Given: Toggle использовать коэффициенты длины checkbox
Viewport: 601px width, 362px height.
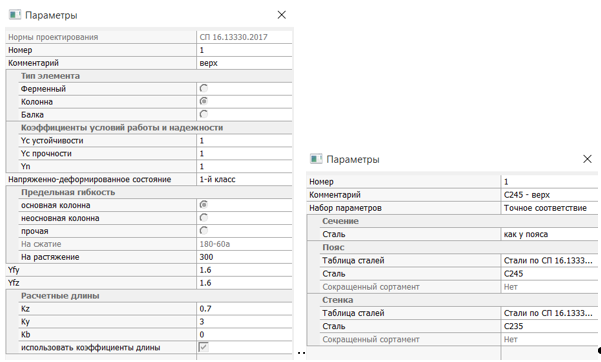Looking at the screenshot, I should click(x=204, y=347).
